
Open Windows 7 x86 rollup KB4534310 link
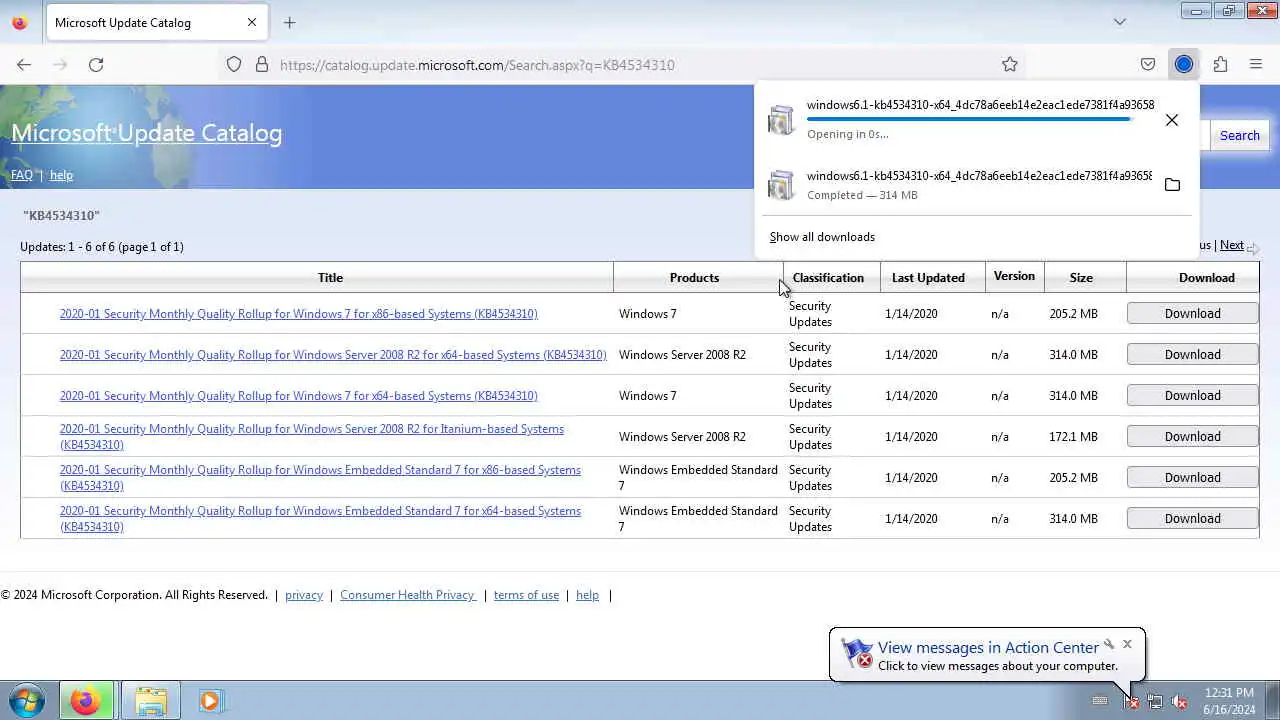298,314
